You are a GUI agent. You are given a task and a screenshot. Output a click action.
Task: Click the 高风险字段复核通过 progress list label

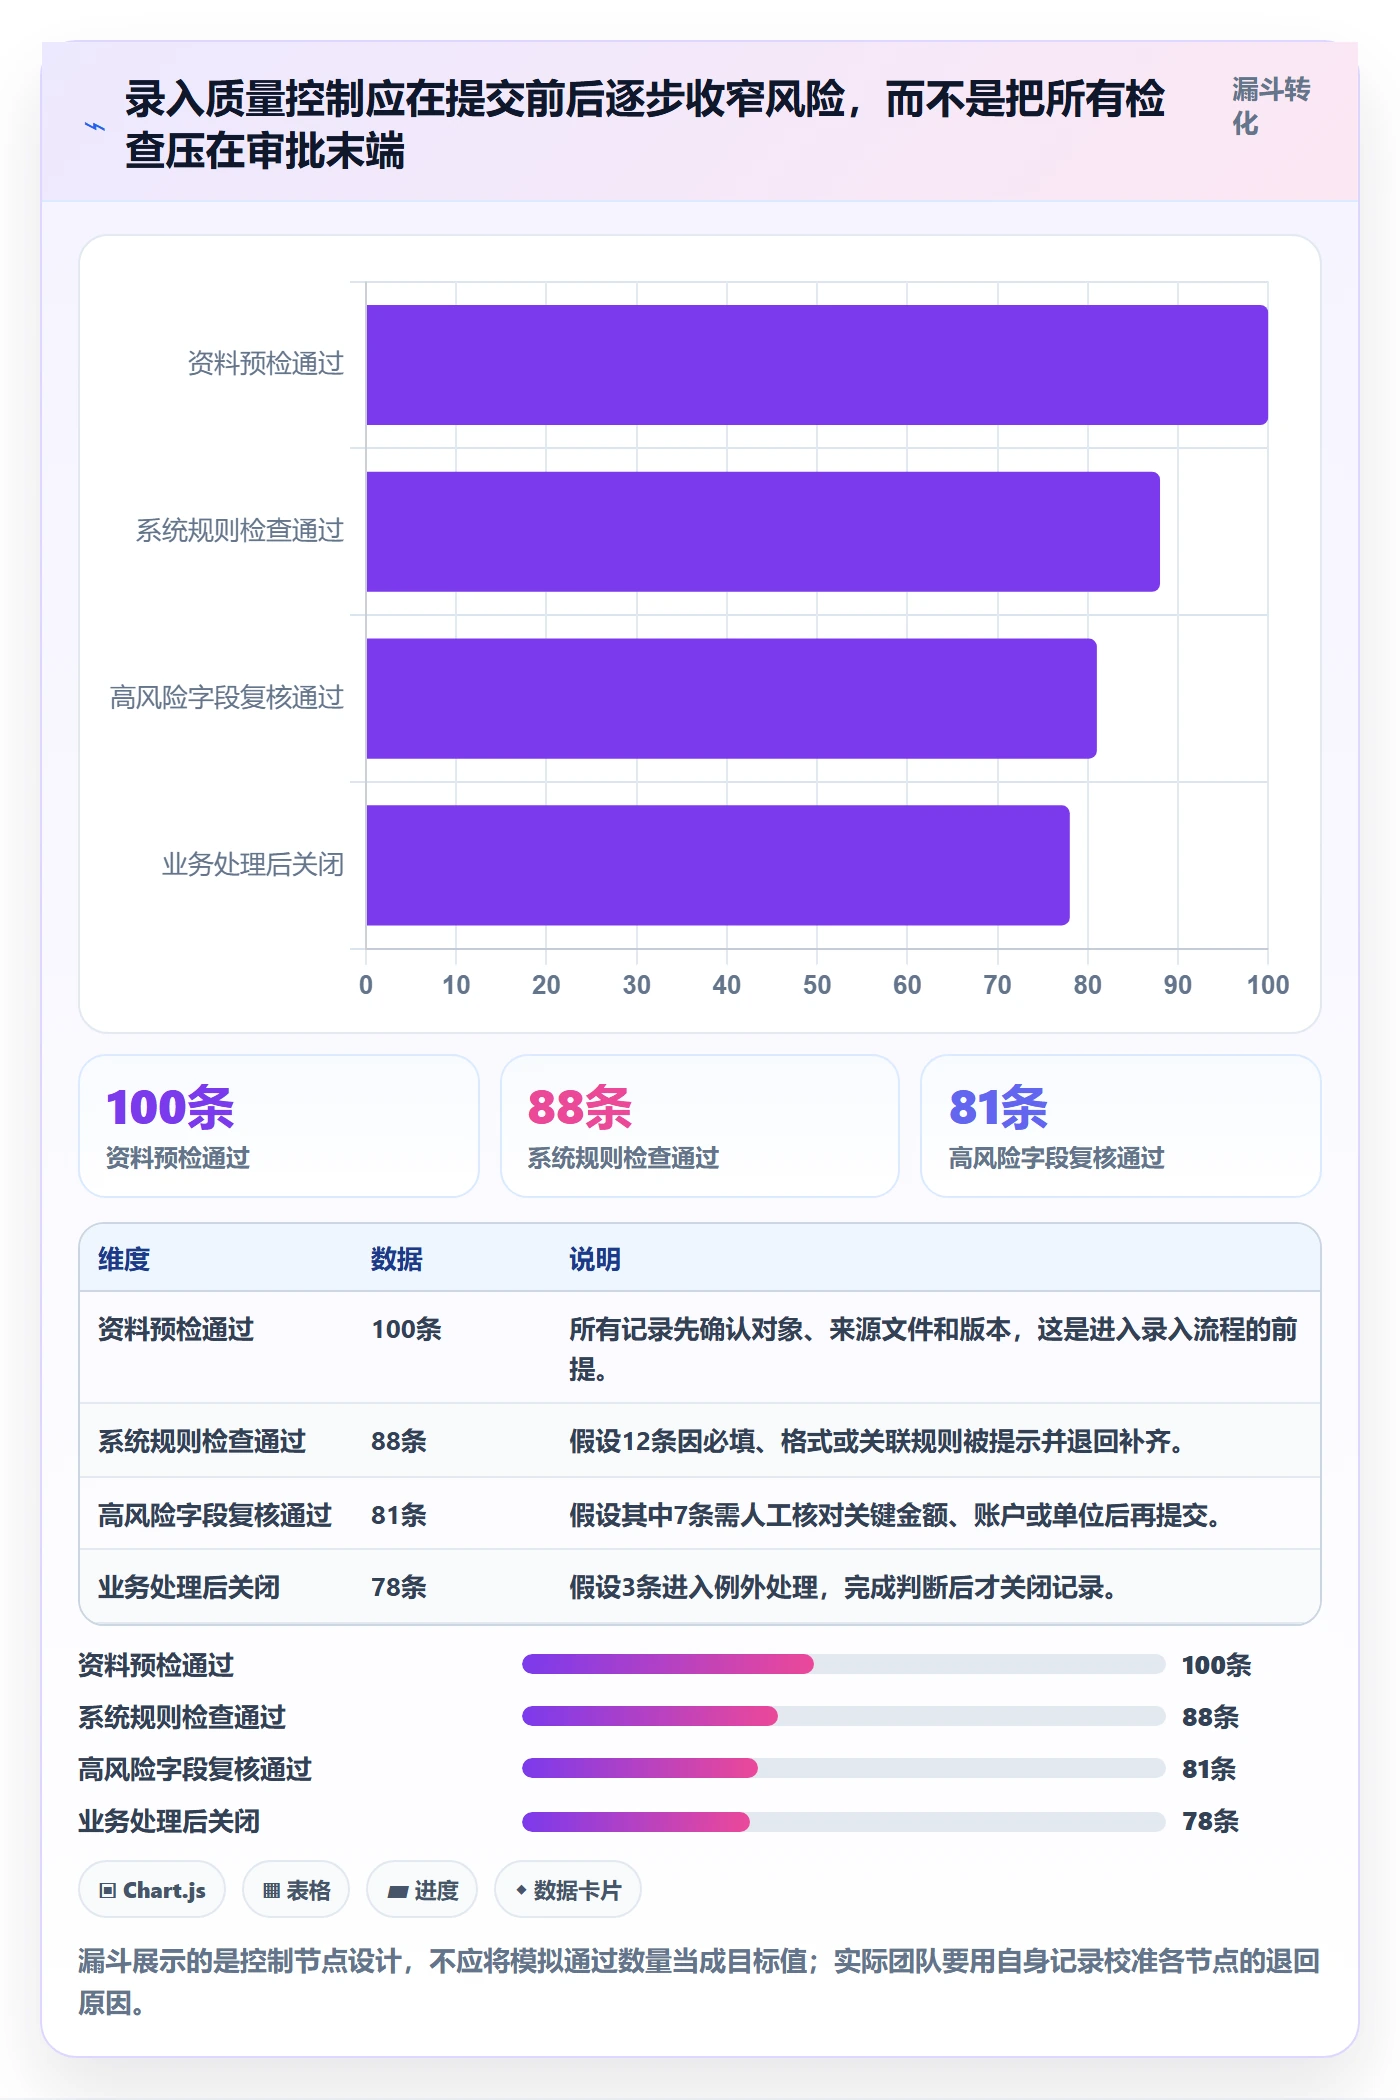(195, 1769)
